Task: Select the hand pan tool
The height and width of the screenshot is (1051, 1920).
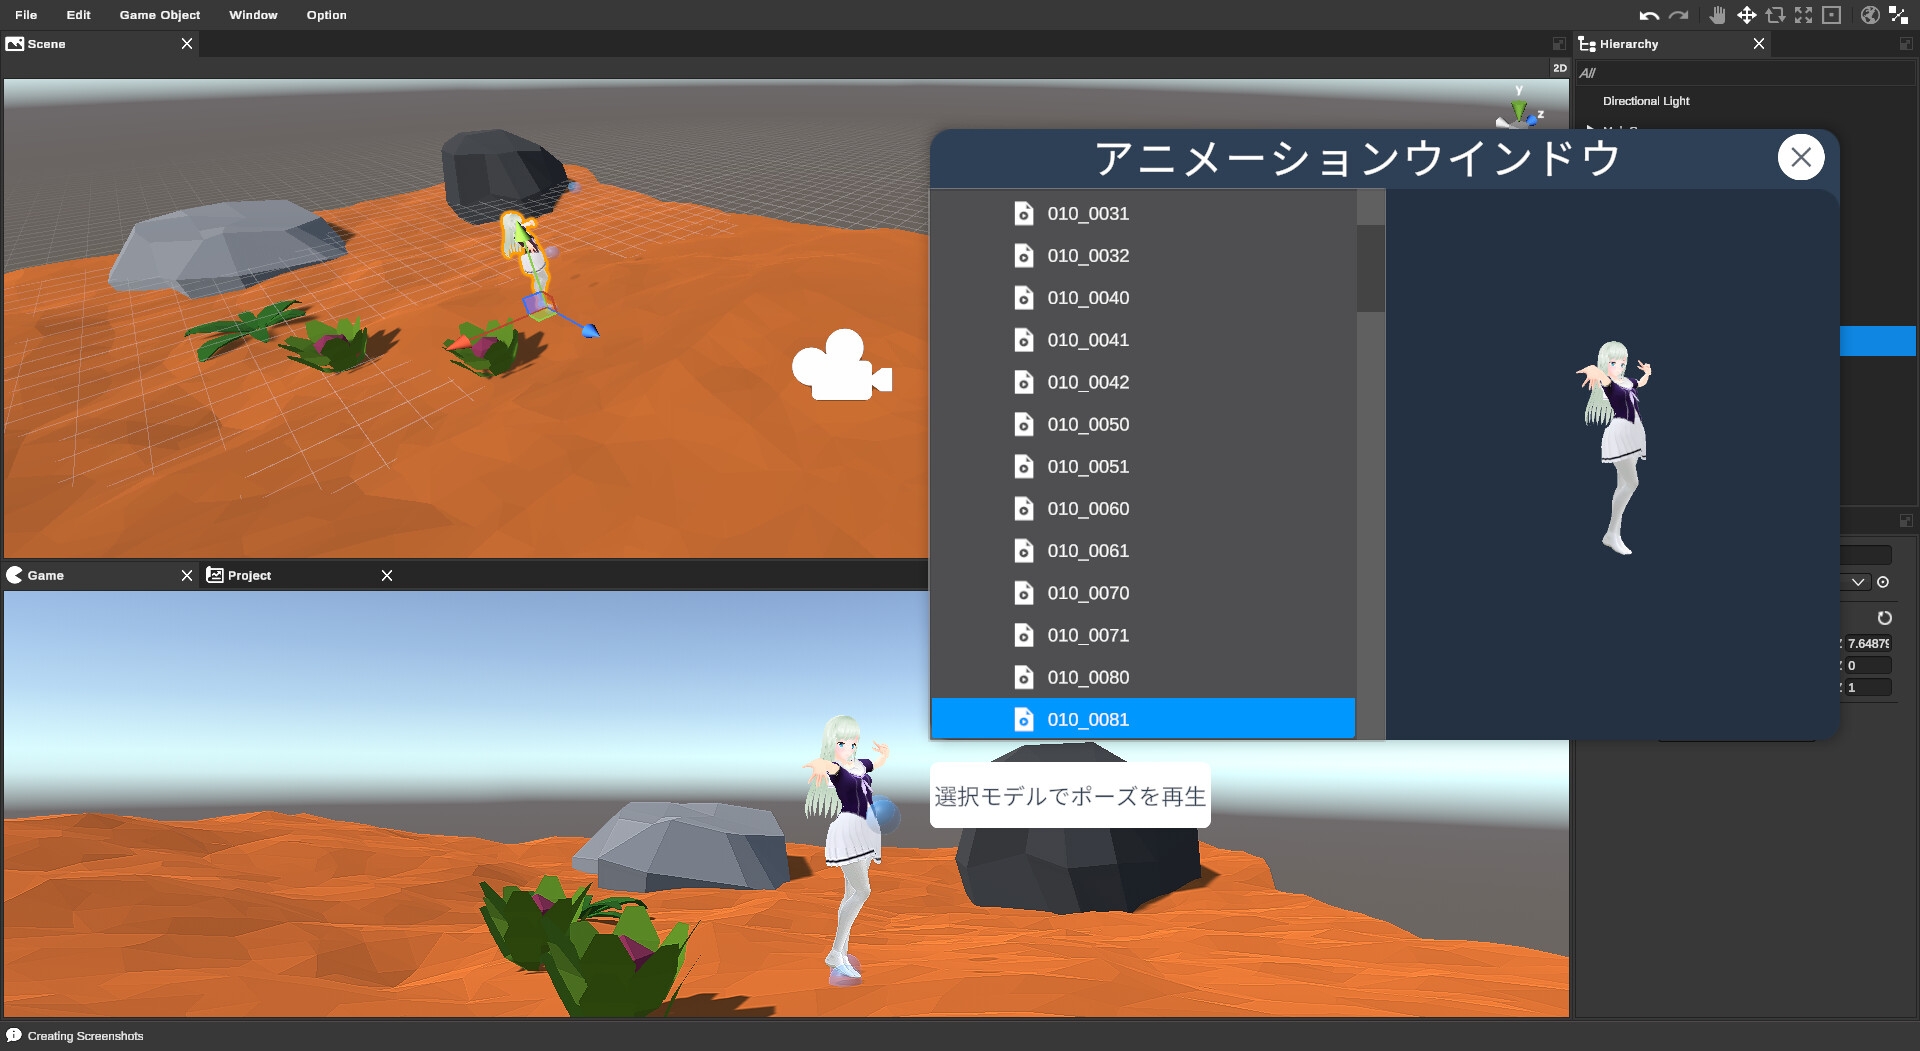Action: click(x=1717, y=15)
